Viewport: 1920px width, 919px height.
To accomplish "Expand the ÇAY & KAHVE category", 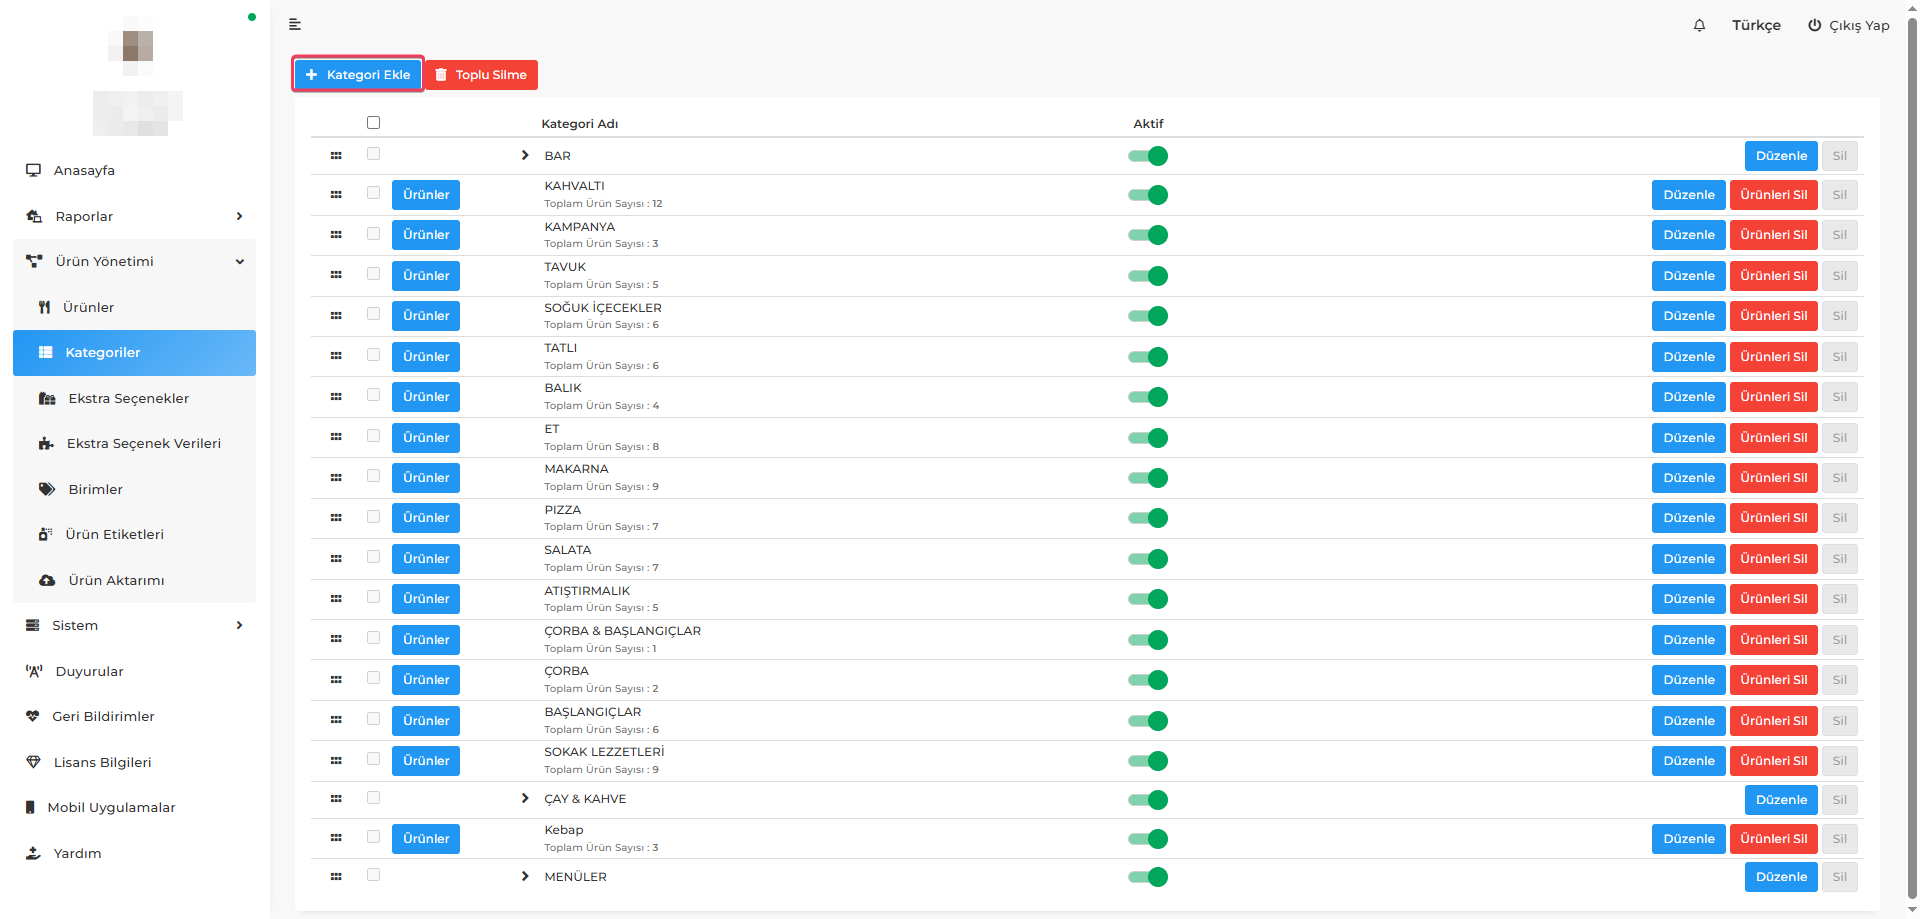I will [525, 798].
